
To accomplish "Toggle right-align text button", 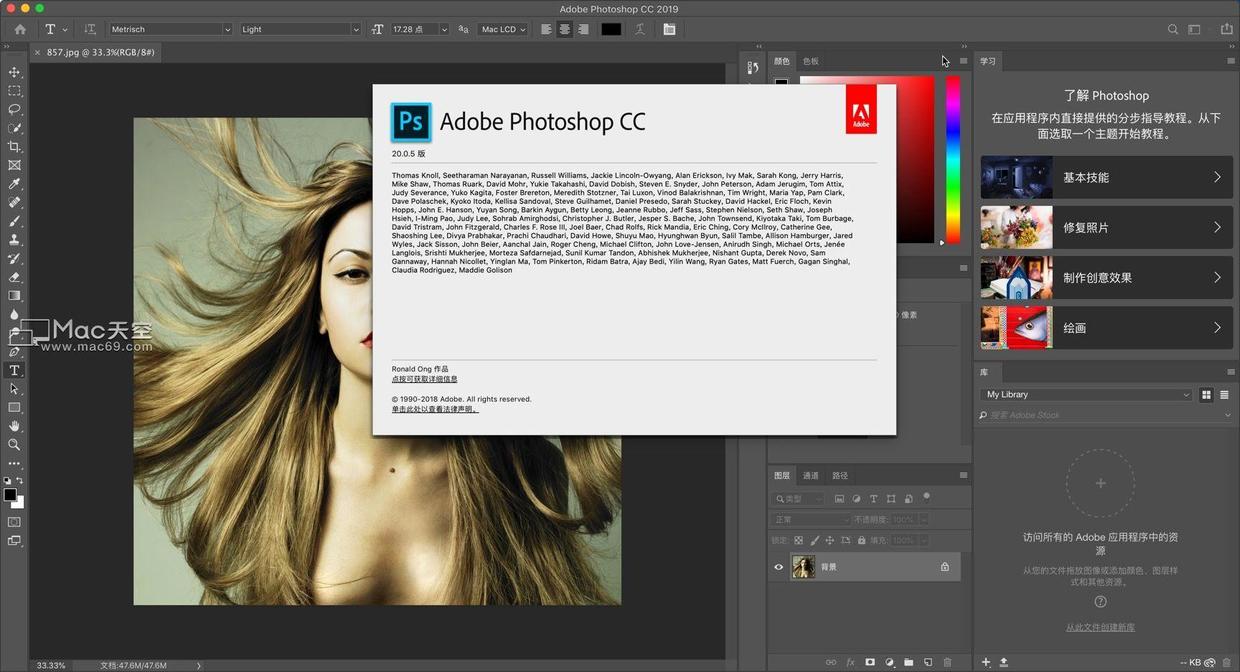I will [x=584, y=29].
